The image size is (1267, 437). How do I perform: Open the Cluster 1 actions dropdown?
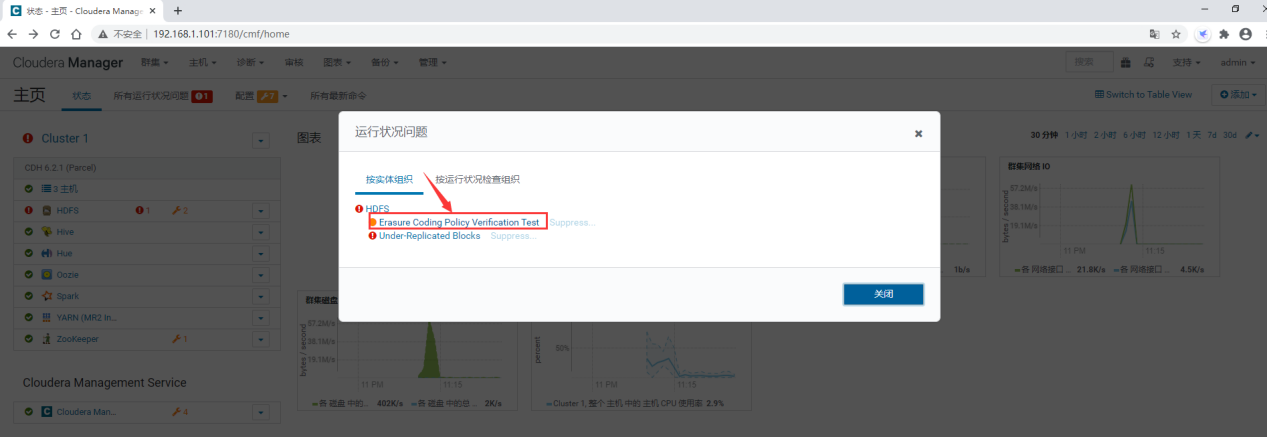[261, 141]
